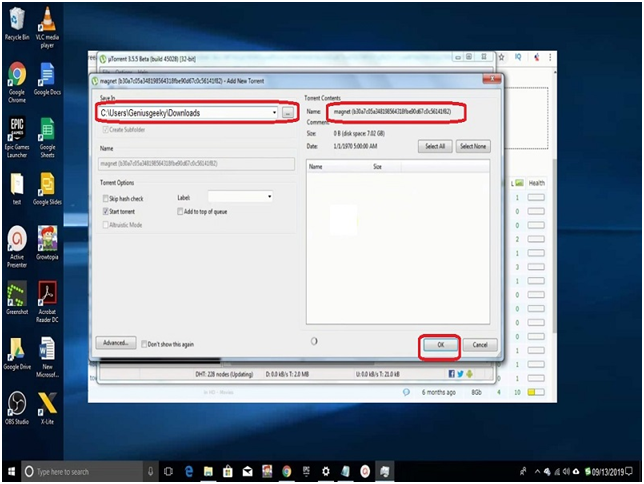The image size is (644, 484).
Task: Click Cancel in Add New Torrent dialog
Action: pos(480,345)
